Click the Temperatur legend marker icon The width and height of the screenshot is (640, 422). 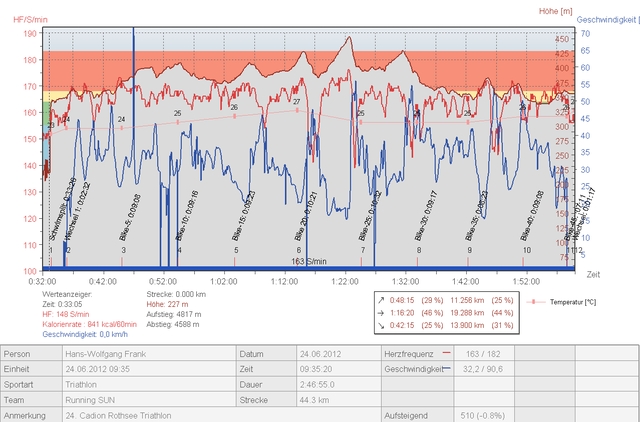click(534, 300)
